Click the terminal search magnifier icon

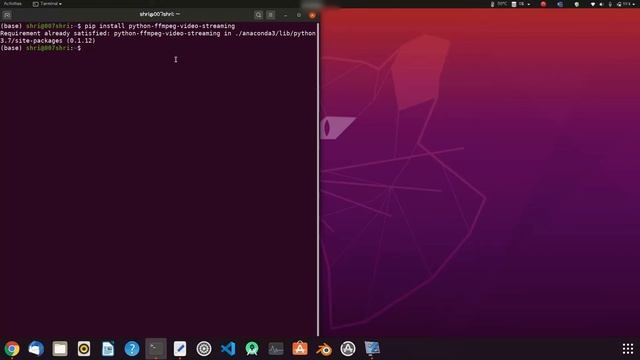(x=258, y=15)
